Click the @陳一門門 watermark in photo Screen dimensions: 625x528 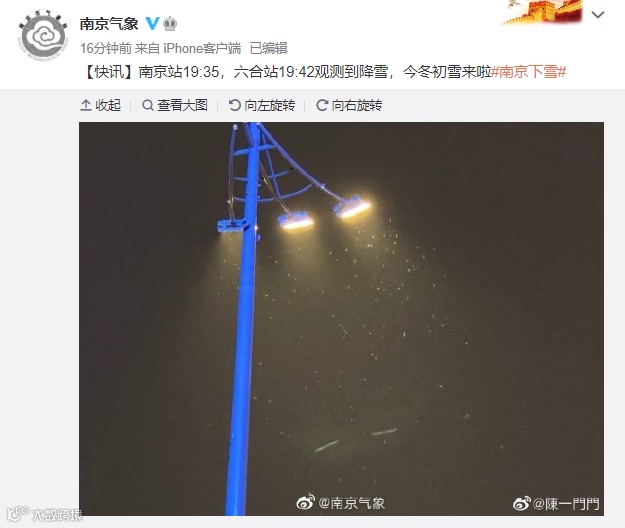pyautogui.click(x=556, y=504)
